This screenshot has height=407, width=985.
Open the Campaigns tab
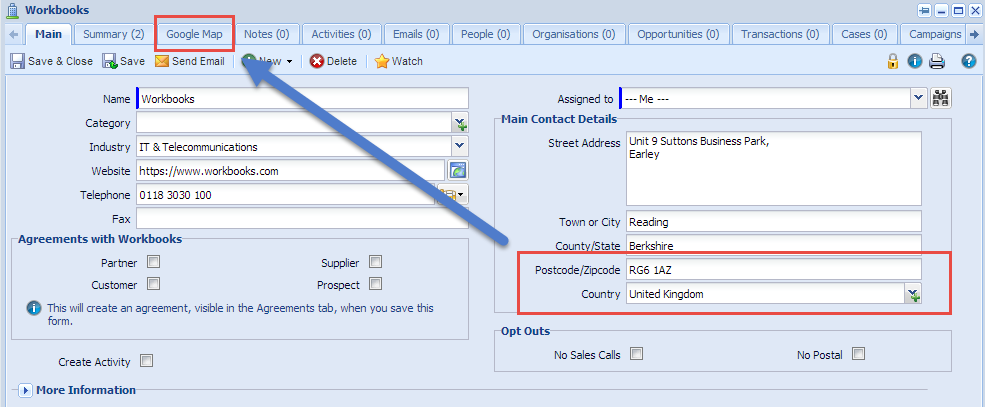pos(935,35)
